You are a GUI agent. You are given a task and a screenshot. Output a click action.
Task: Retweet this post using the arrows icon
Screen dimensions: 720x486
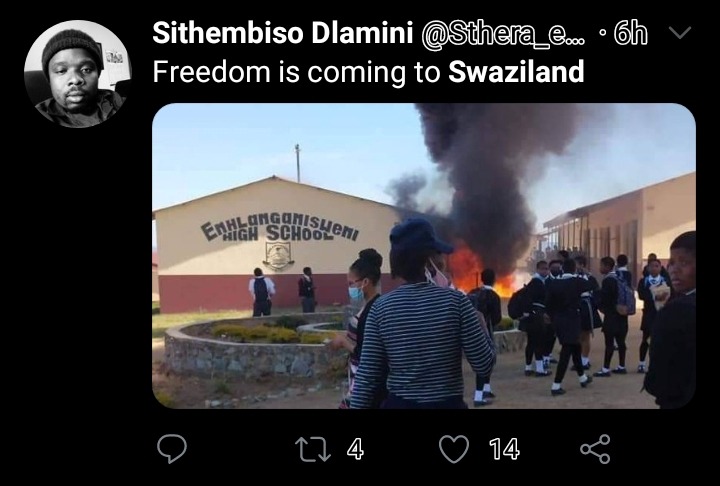point(313,449)
